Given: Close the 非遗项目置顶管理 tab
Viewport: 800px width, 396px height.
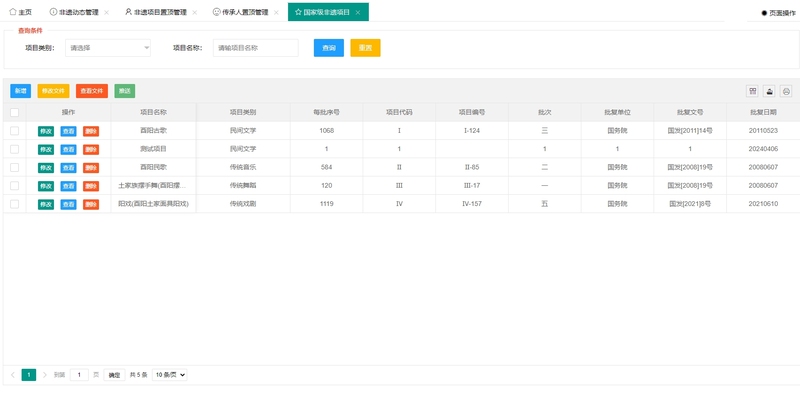Looking at the screenshot, I should [194, 12].
